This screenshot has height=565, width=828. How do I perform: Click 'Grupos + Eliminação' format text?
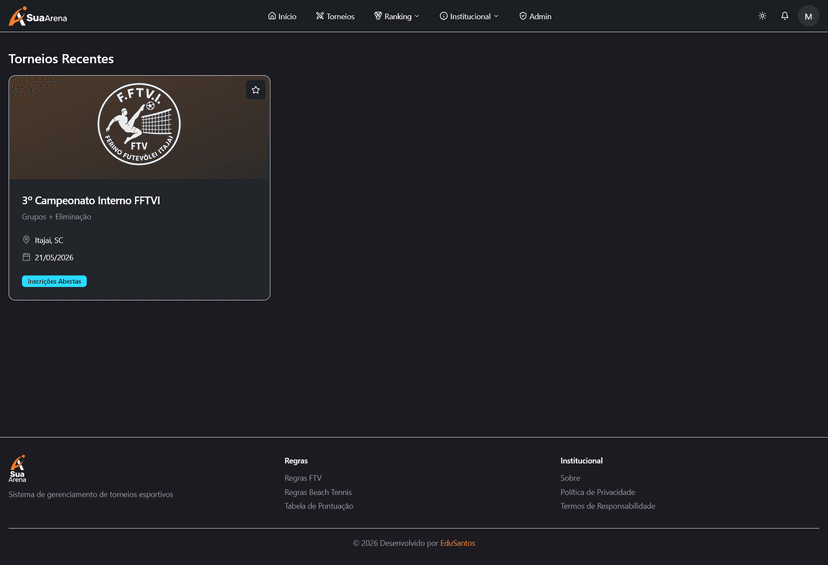(57, 216)
